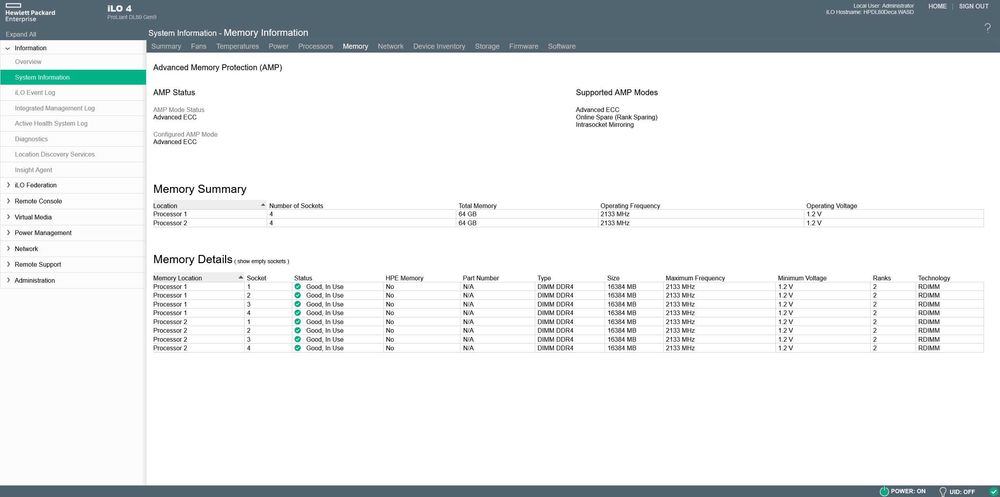Click status icon for Processor 2 socket 2

click(297, 330)
